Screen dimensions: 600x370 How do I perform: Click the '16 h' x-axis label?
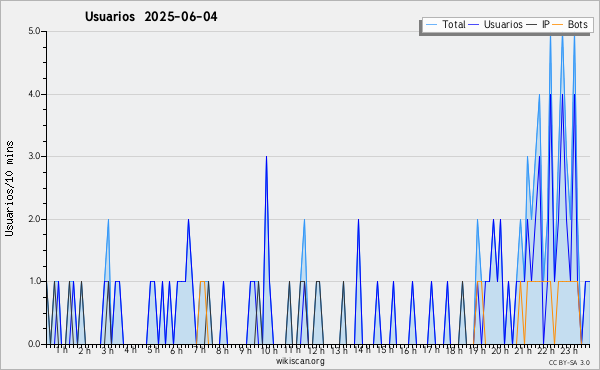point(408,350)
